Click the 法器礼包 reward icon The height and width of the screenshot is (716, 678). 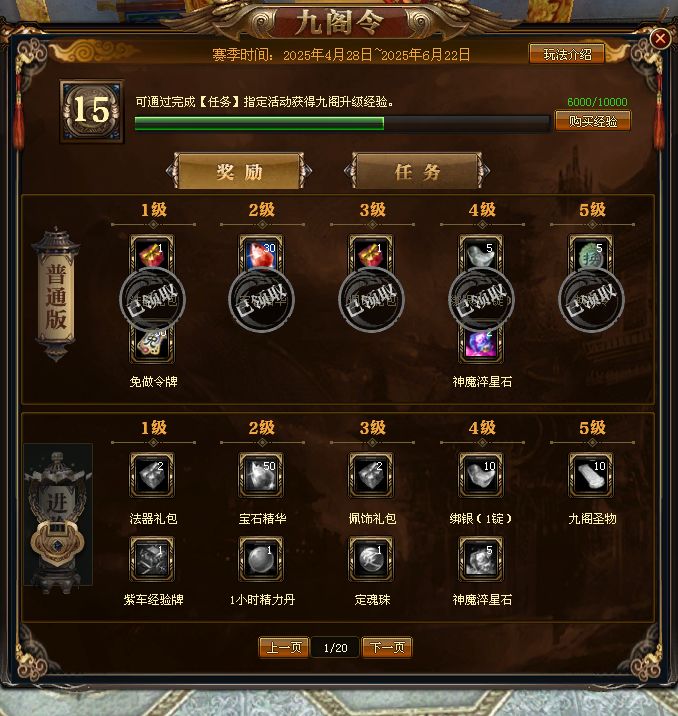click(152, 474)
